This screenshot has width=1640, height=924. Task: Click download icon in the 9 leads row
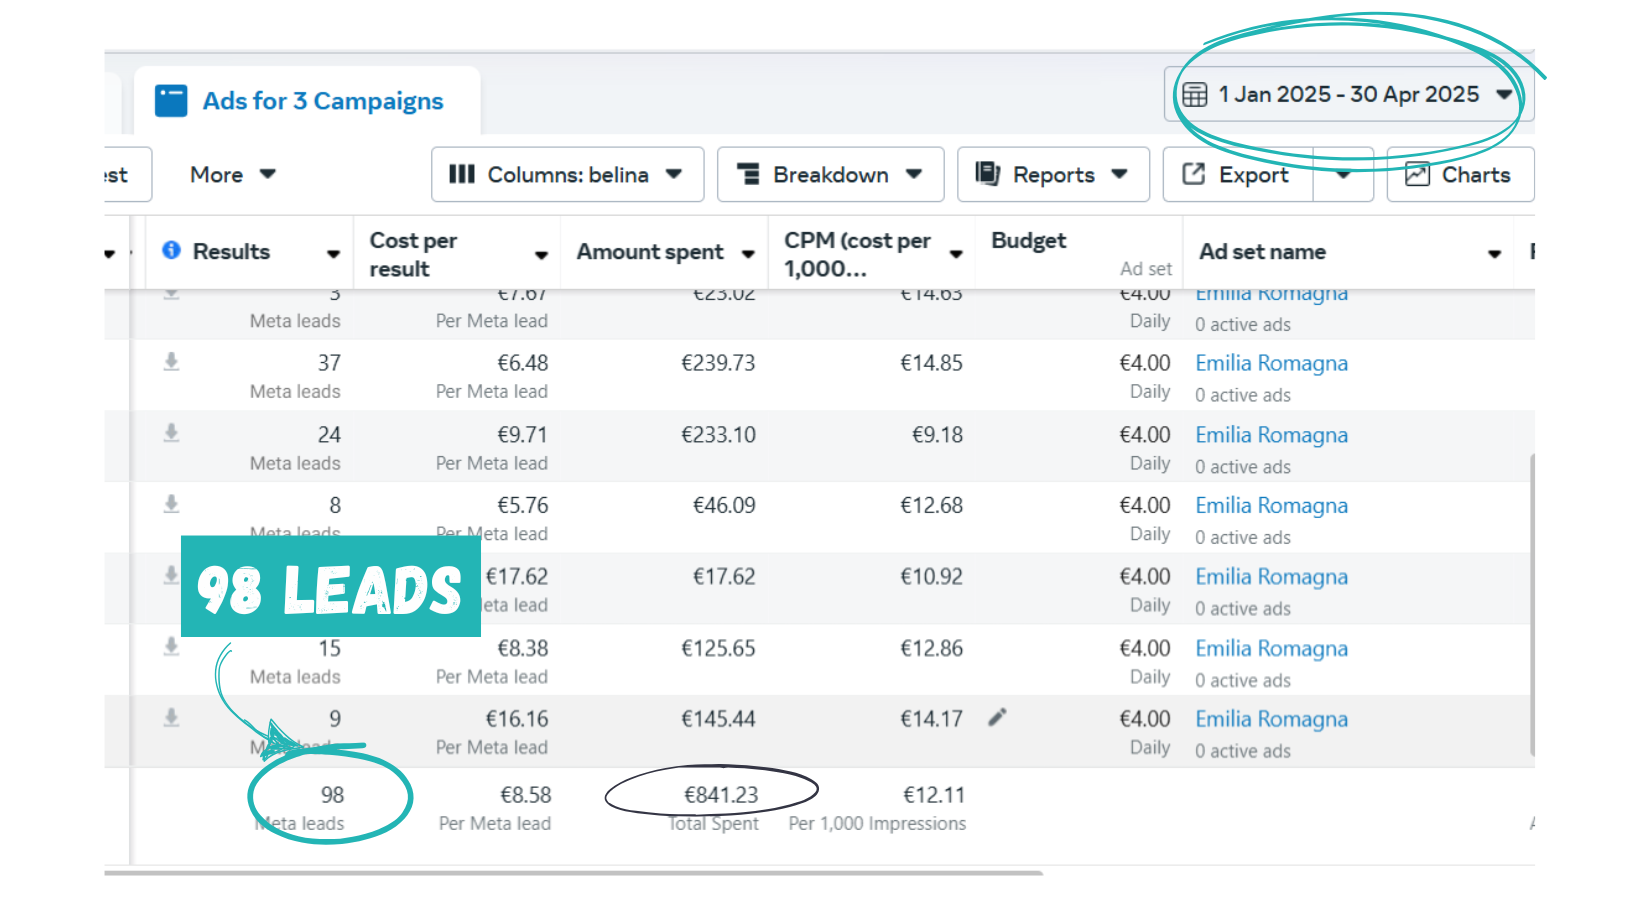(172, 718)
